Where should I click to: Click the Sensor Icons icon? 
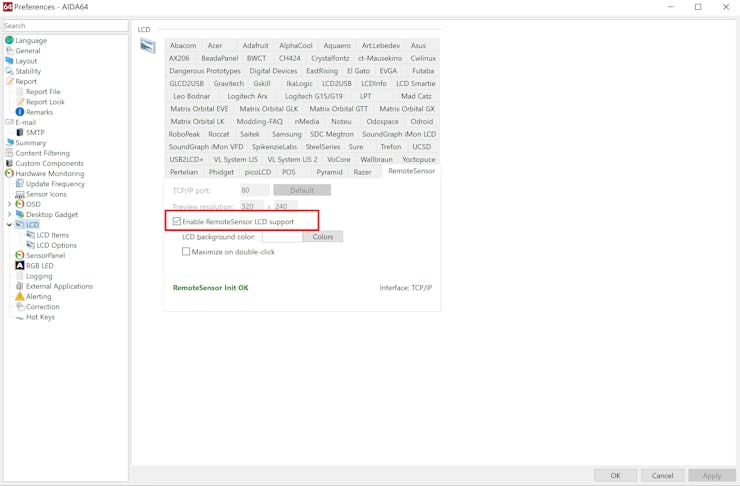20,194
